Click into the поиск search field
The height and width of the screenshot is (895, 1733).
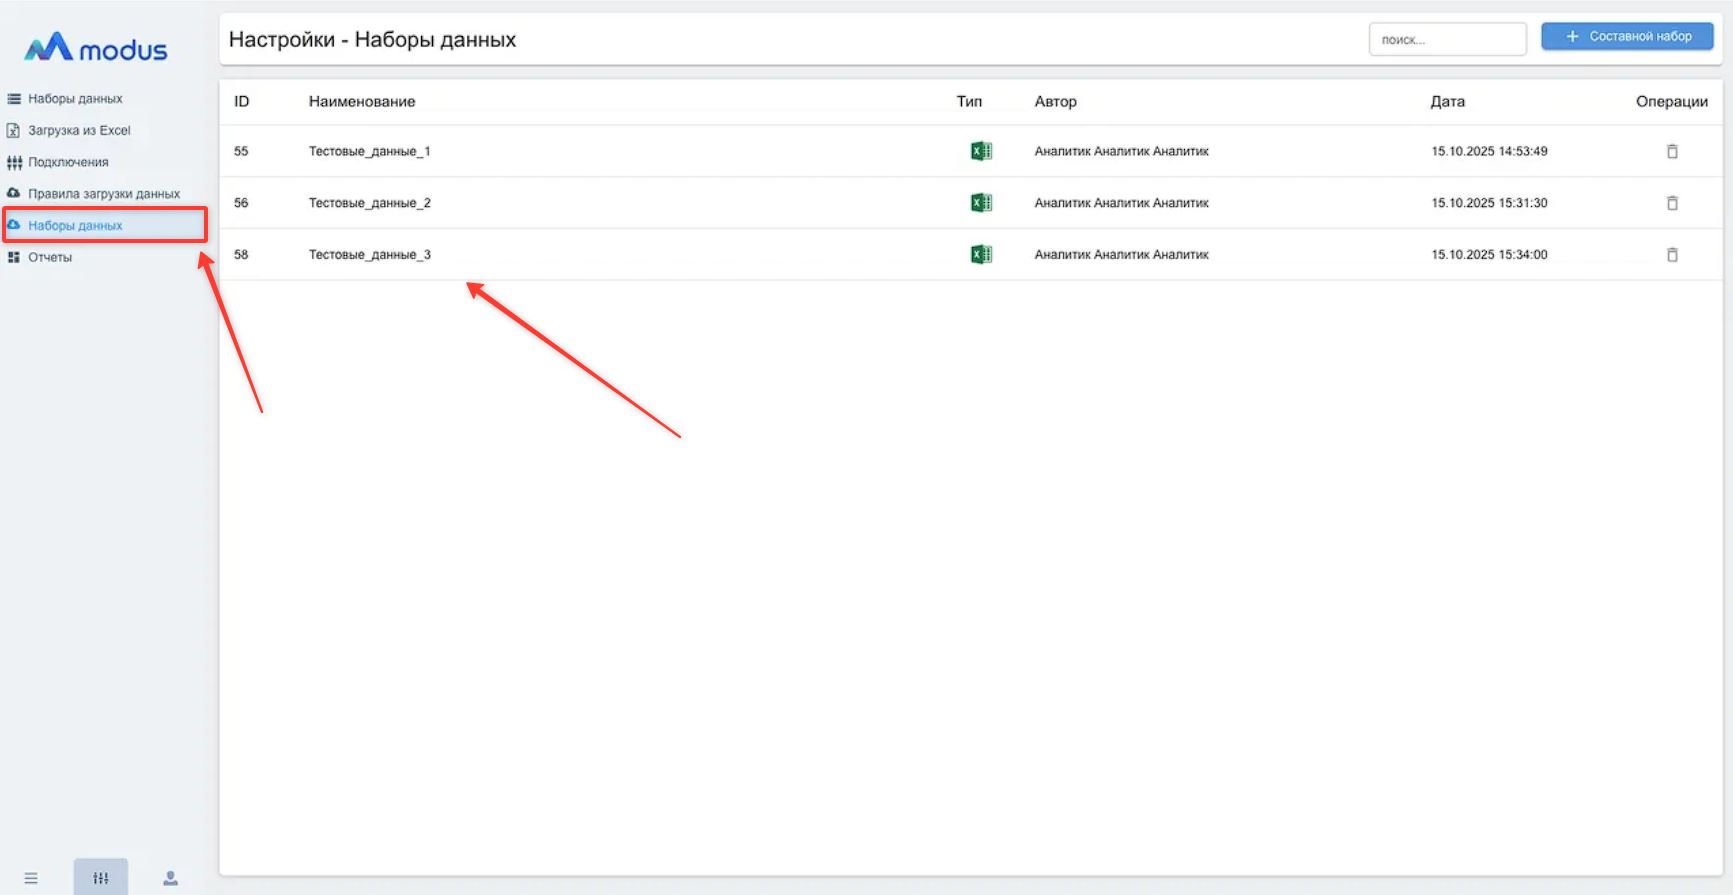pyautogui.click(x=1446, y=40)
